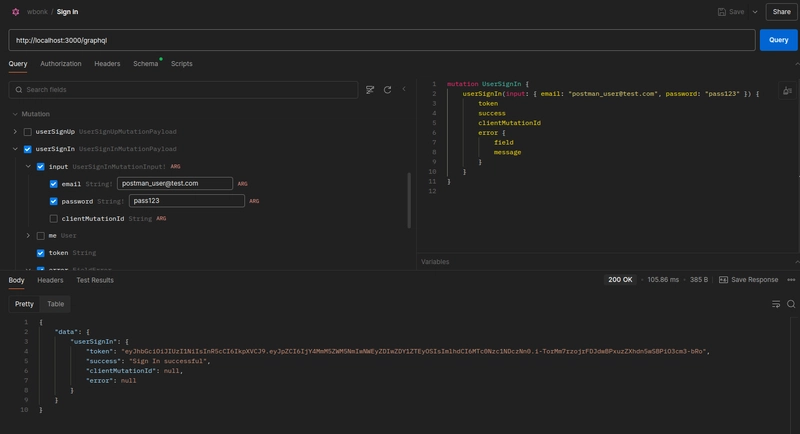Click the 105.86 ms response time
Viewport: 800px width, 434px height.
[663, 279]
